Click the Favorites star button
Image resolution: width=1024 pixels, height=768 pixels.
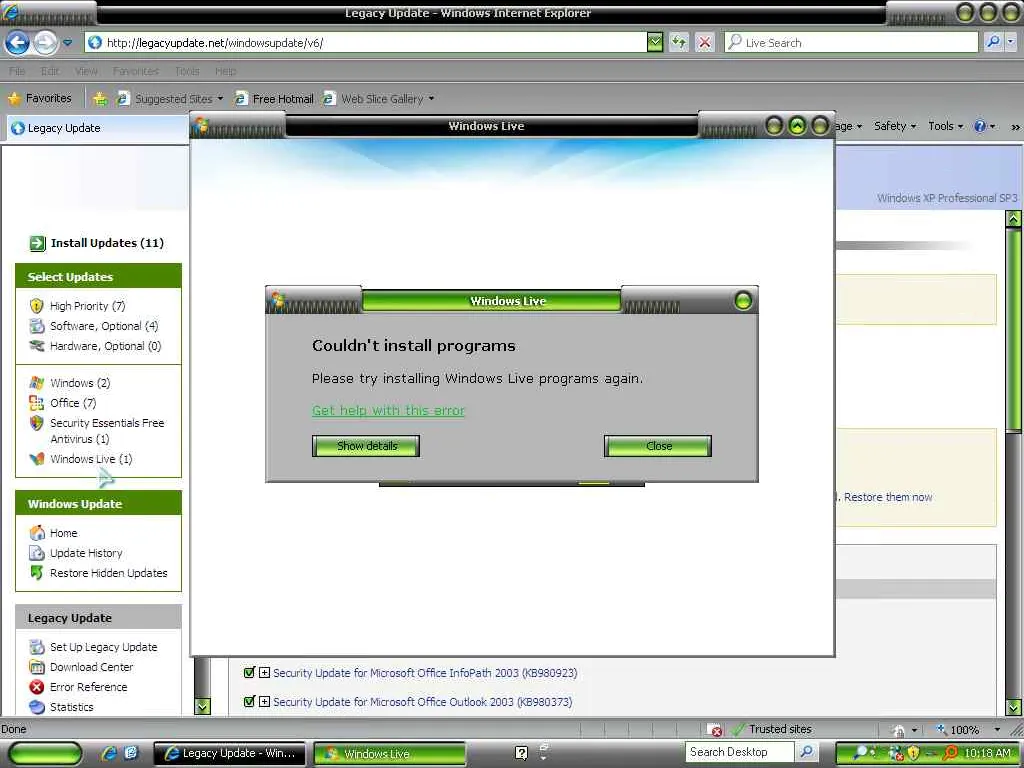(39, 99)
